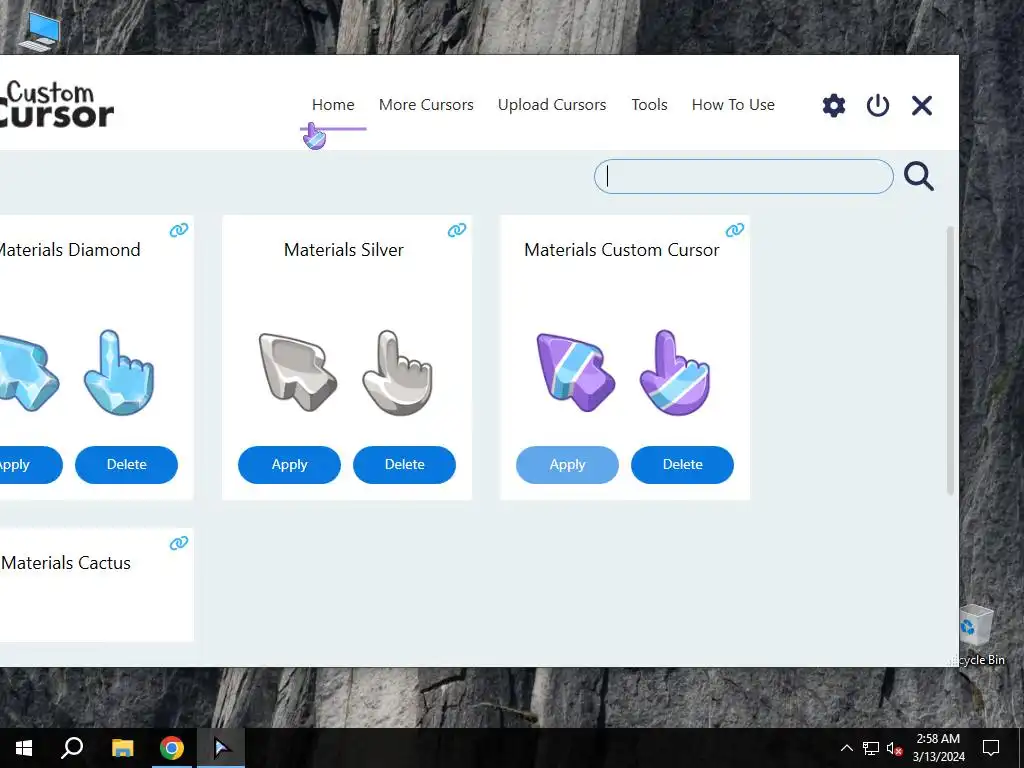1024x768 pixels.
Task: Select the silver arrow cursor image
Action: (x=298, y=372)
